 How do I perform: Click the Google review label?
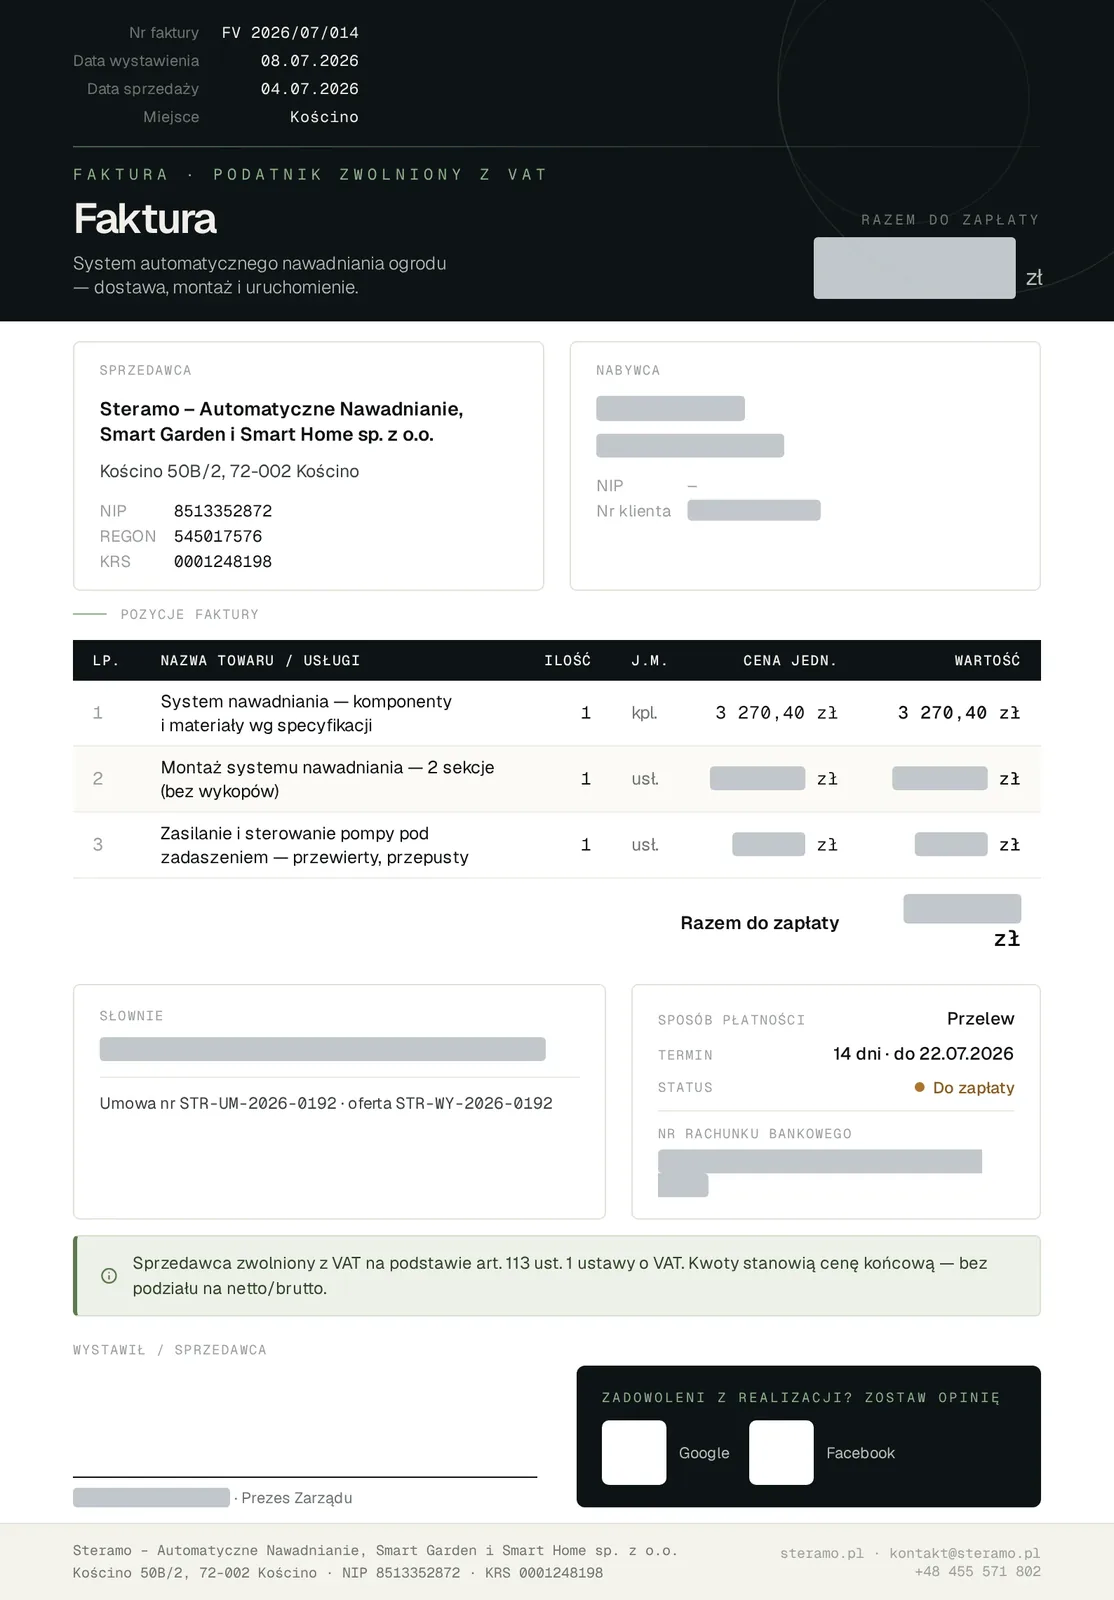(704, 1453)
